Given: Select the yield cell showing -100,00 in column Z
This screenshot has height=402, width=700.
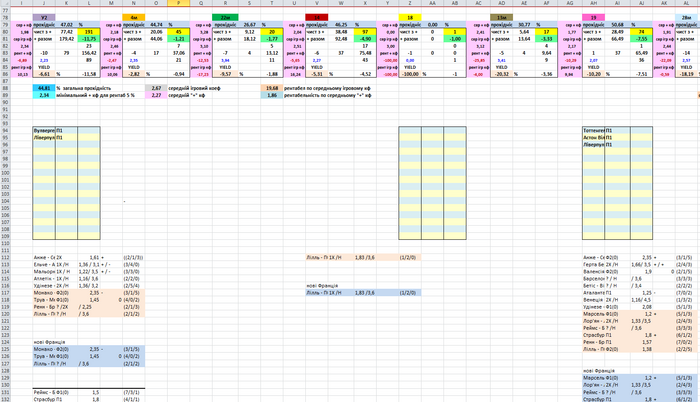Looking at the screenshot, I should tap(410, 74).
